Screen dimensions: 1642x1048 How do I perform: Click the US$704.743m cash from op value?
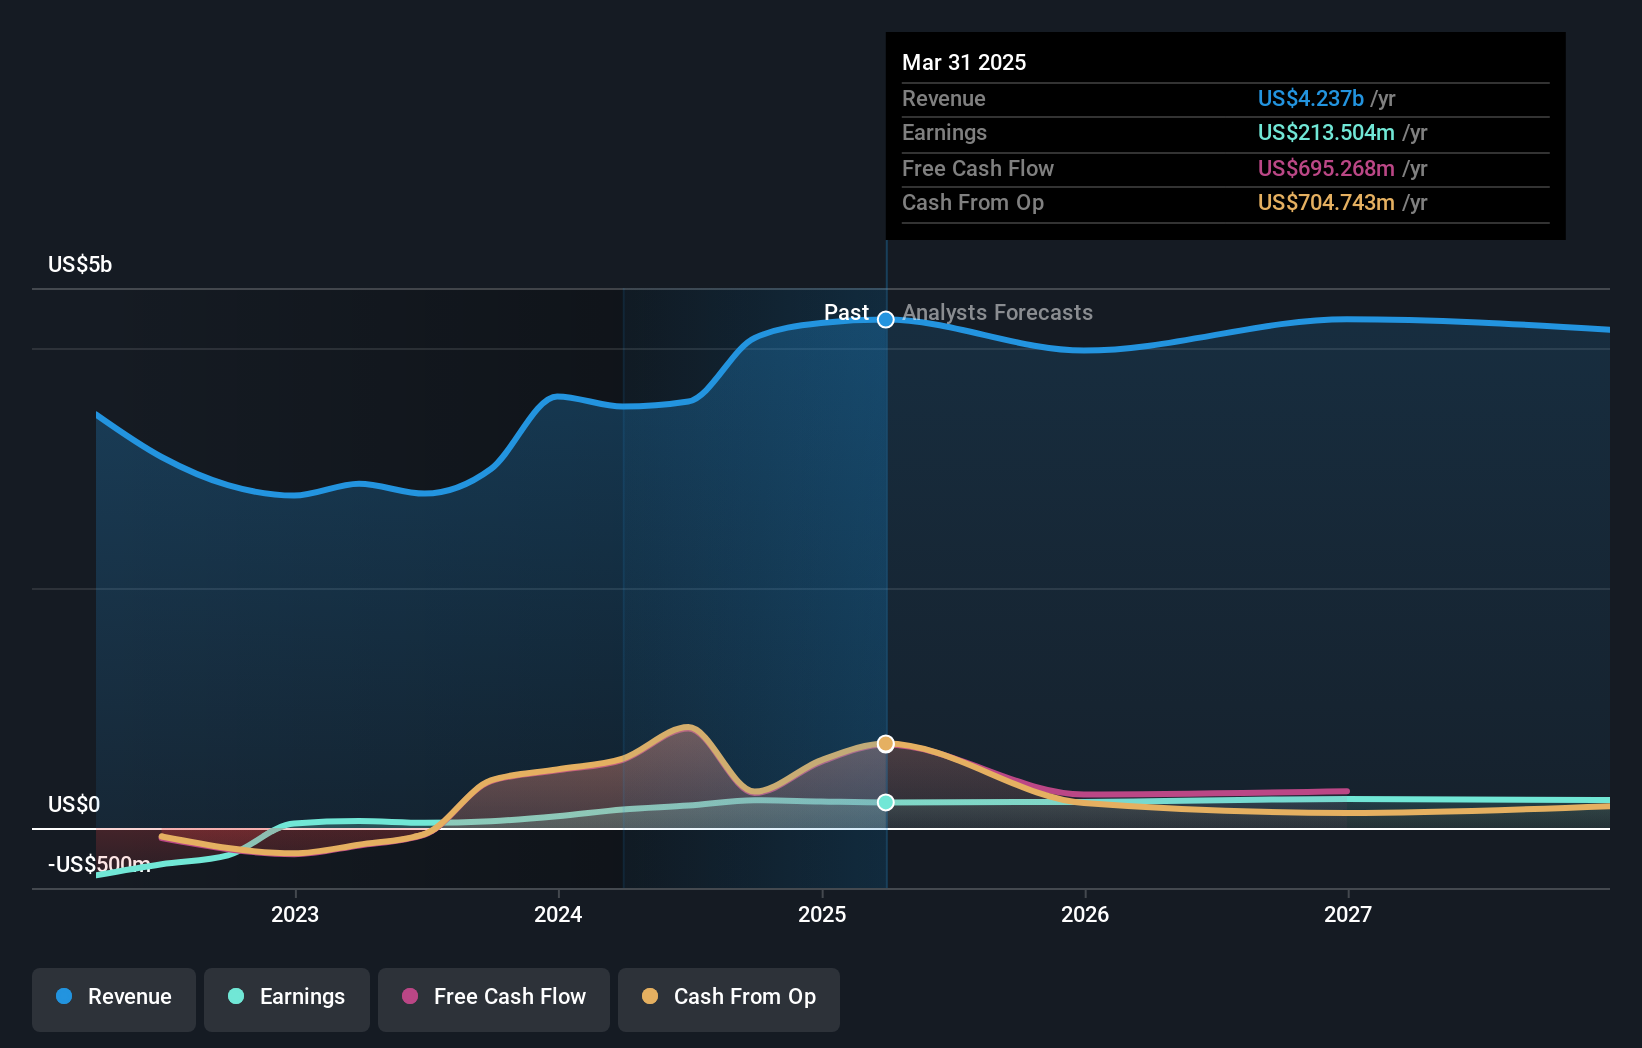coord(1326,203)
